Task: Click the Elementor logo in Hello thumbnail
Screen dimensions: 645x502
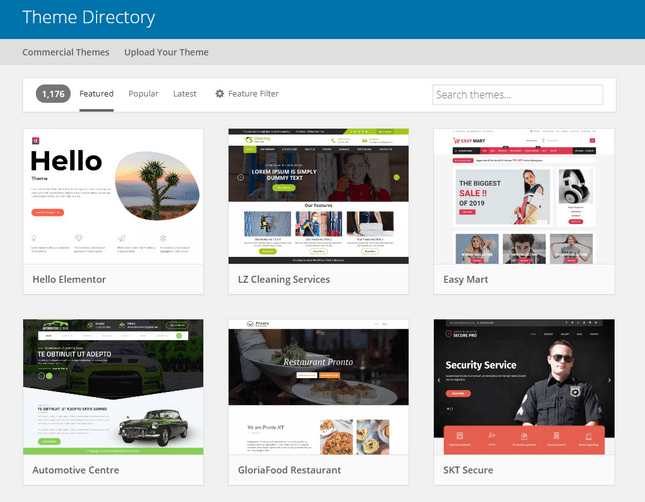Action: [x=35, y=142]
